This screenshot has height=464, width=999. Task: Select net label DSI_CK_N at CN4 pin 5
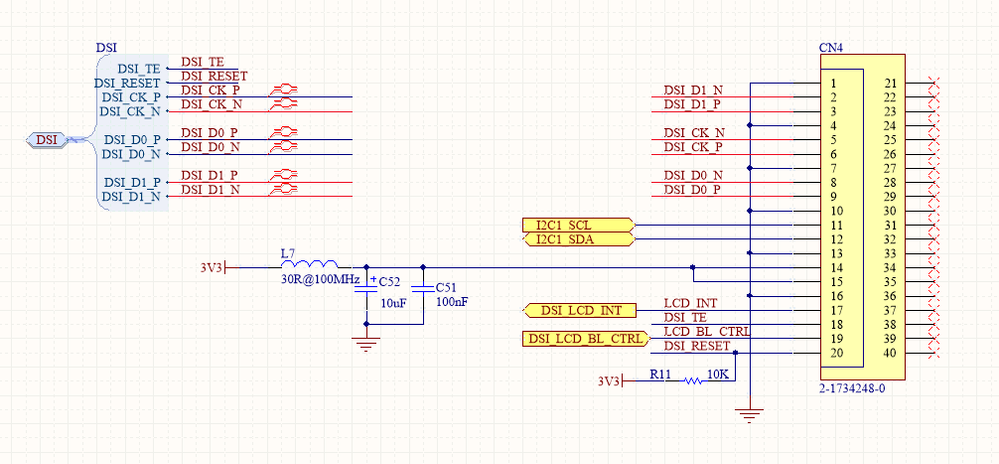(x=694, y=133)
